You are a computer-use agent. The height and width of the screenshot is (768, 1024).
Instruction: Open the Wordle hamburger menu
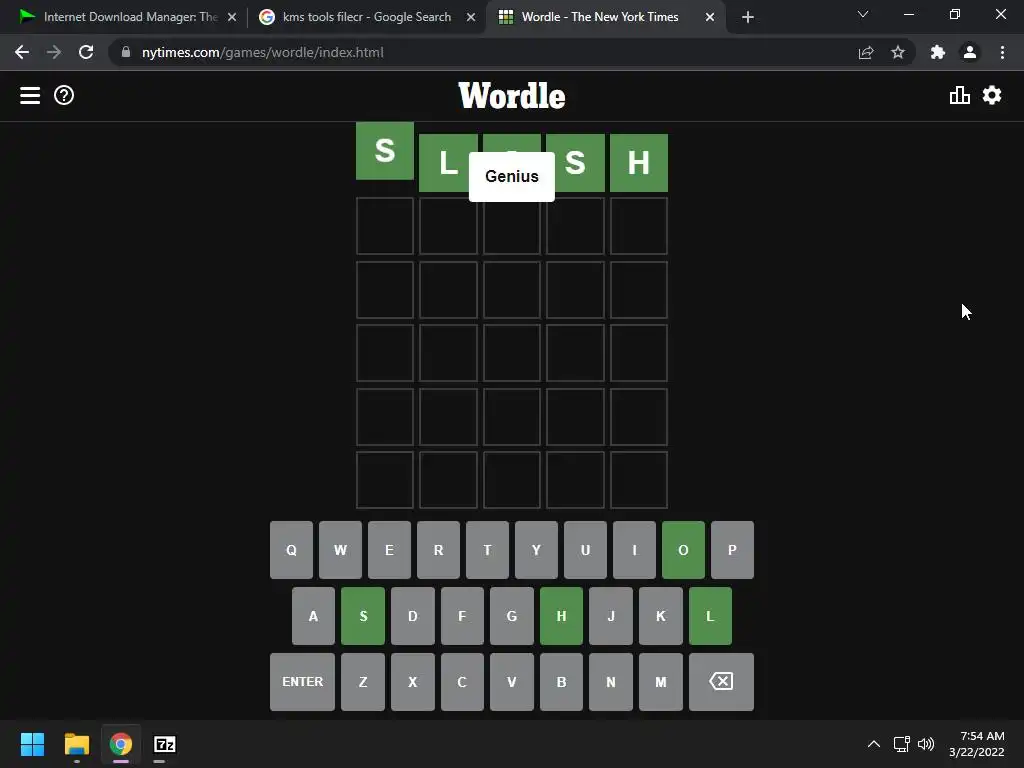30,95
